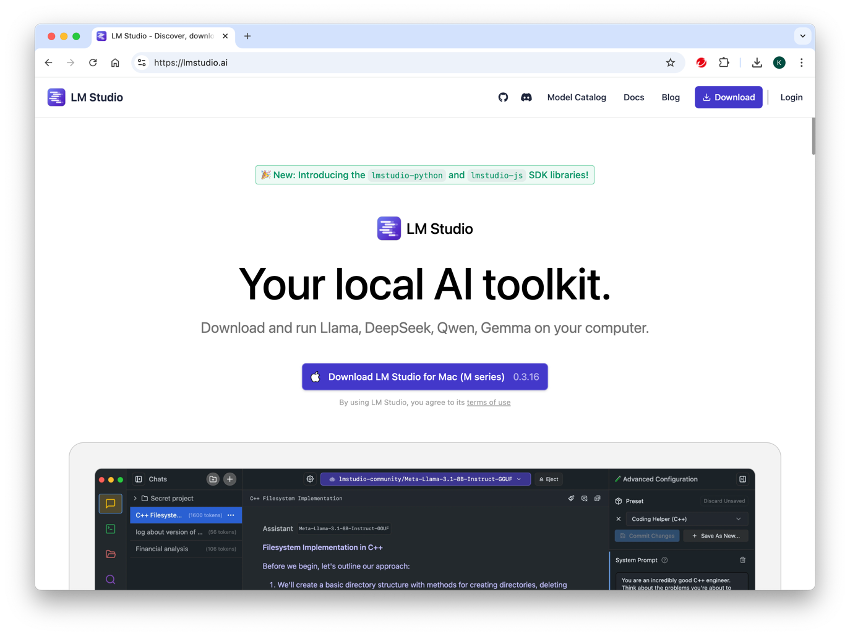Open Chrome three-dot menu
The width and height of the screenshot is (850, 636).
click(801, 63)
